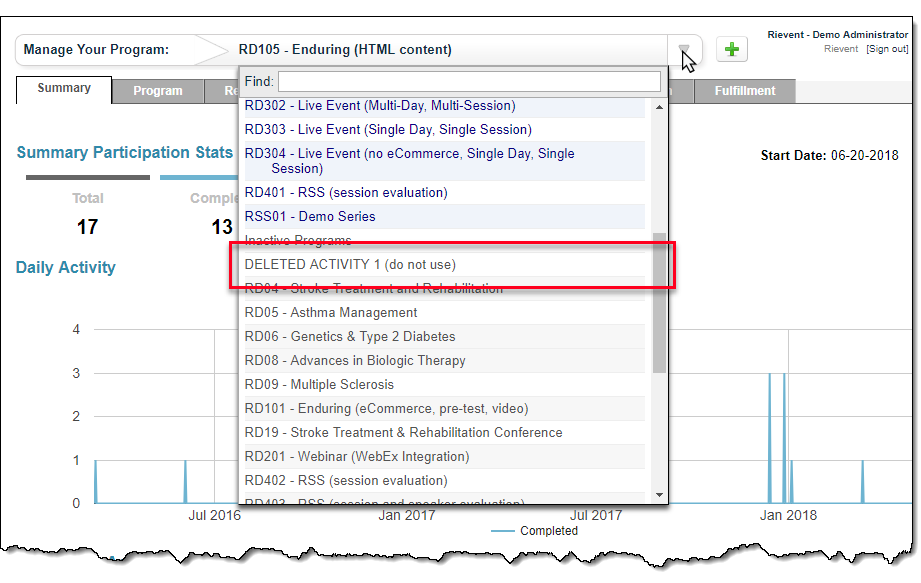Pick RSS01 - Demo Series program

tap(310, 217)
